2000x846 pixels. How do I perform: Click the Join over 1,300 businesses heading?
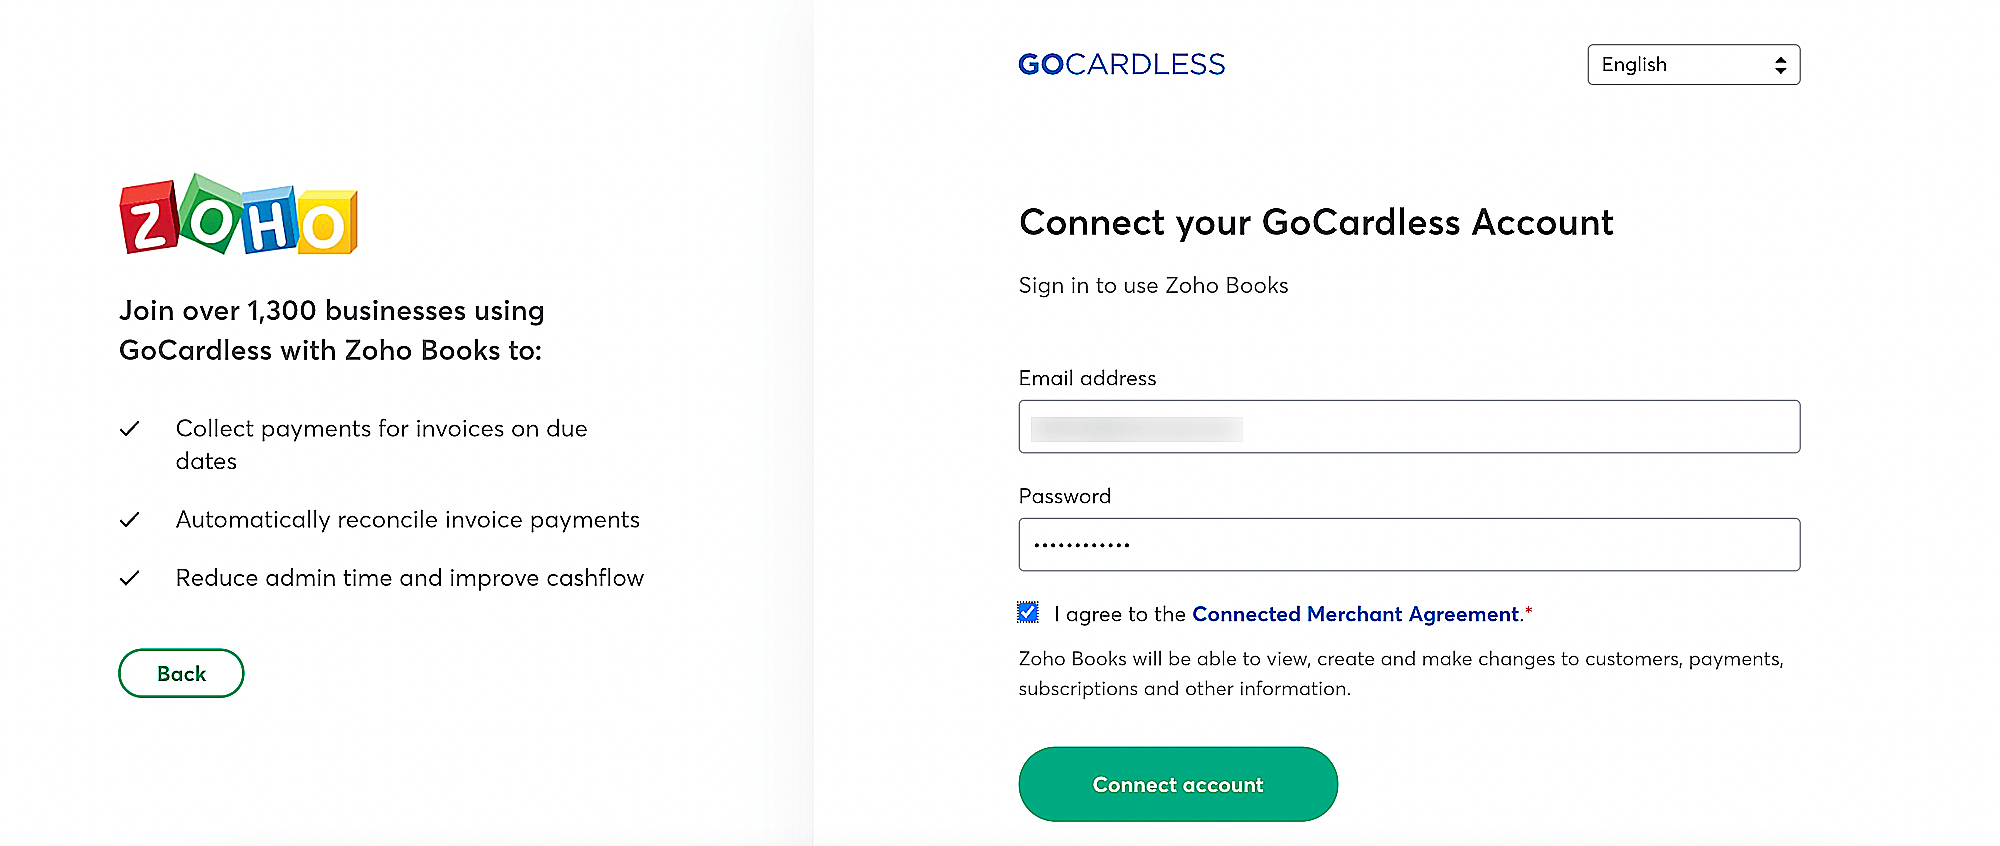(x=331, y=331)
